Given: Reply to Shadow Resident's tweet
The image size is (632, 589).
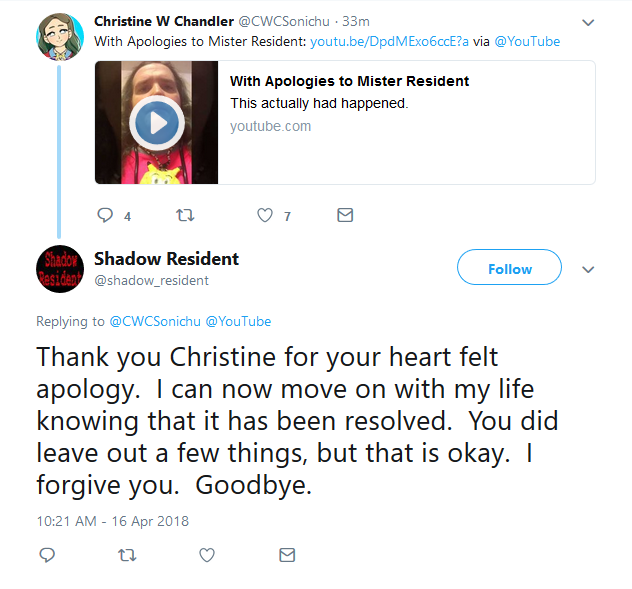Looking at the screenshot, I should coord(47,555).
